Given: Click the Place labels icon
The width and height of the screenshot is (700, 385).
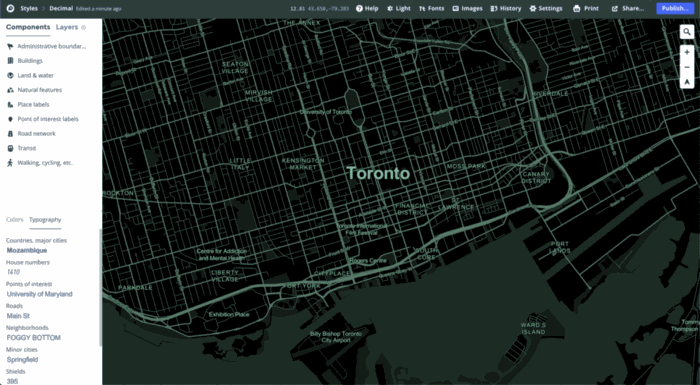Looking at the screenshot, I should (10, 105).
